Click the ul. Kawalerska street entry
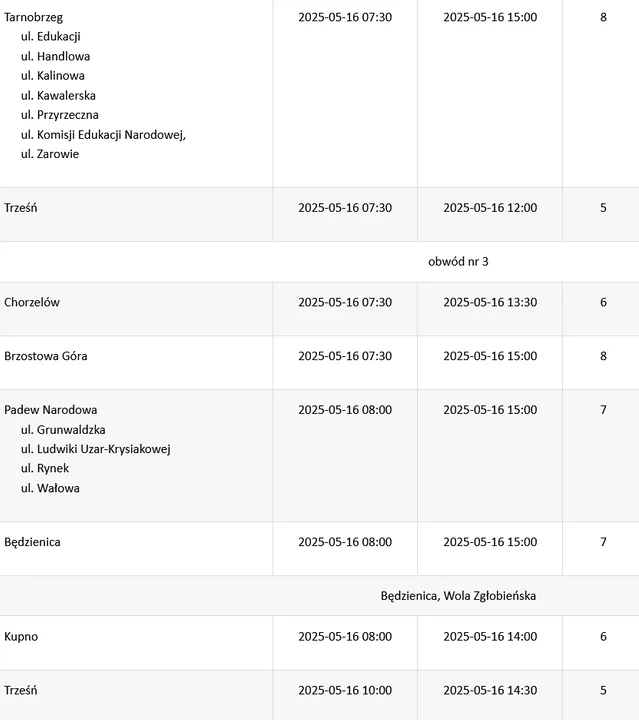The width and height of the screenshot is (639, 720). tap(58, 96)
